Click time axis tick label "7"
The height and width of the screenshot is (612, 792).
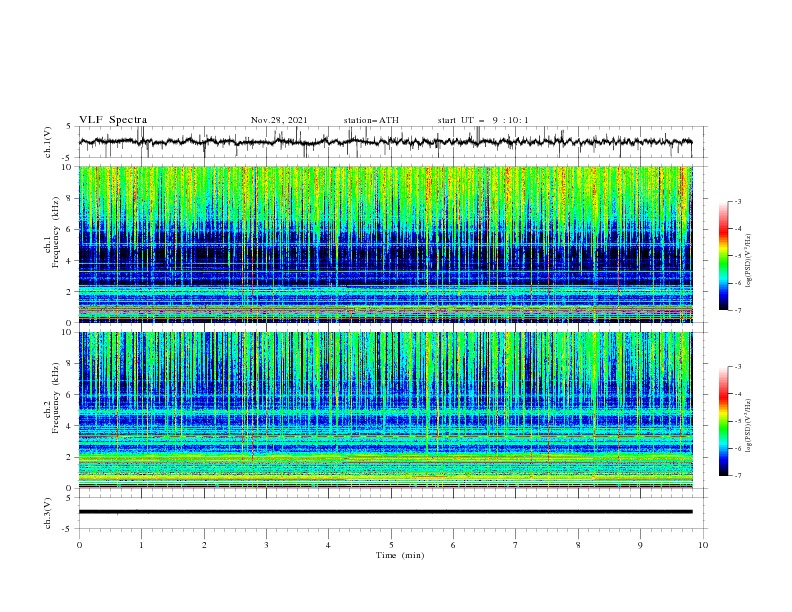click(x=516, y=545)
